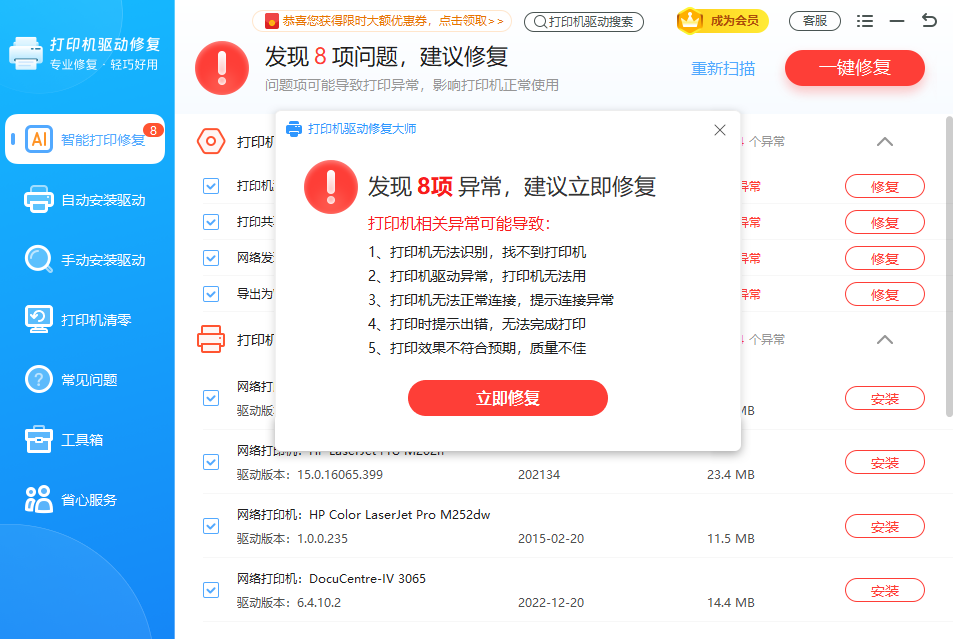Click the 省心服务 people icon

pyautogui.click(x=39, y=499)
